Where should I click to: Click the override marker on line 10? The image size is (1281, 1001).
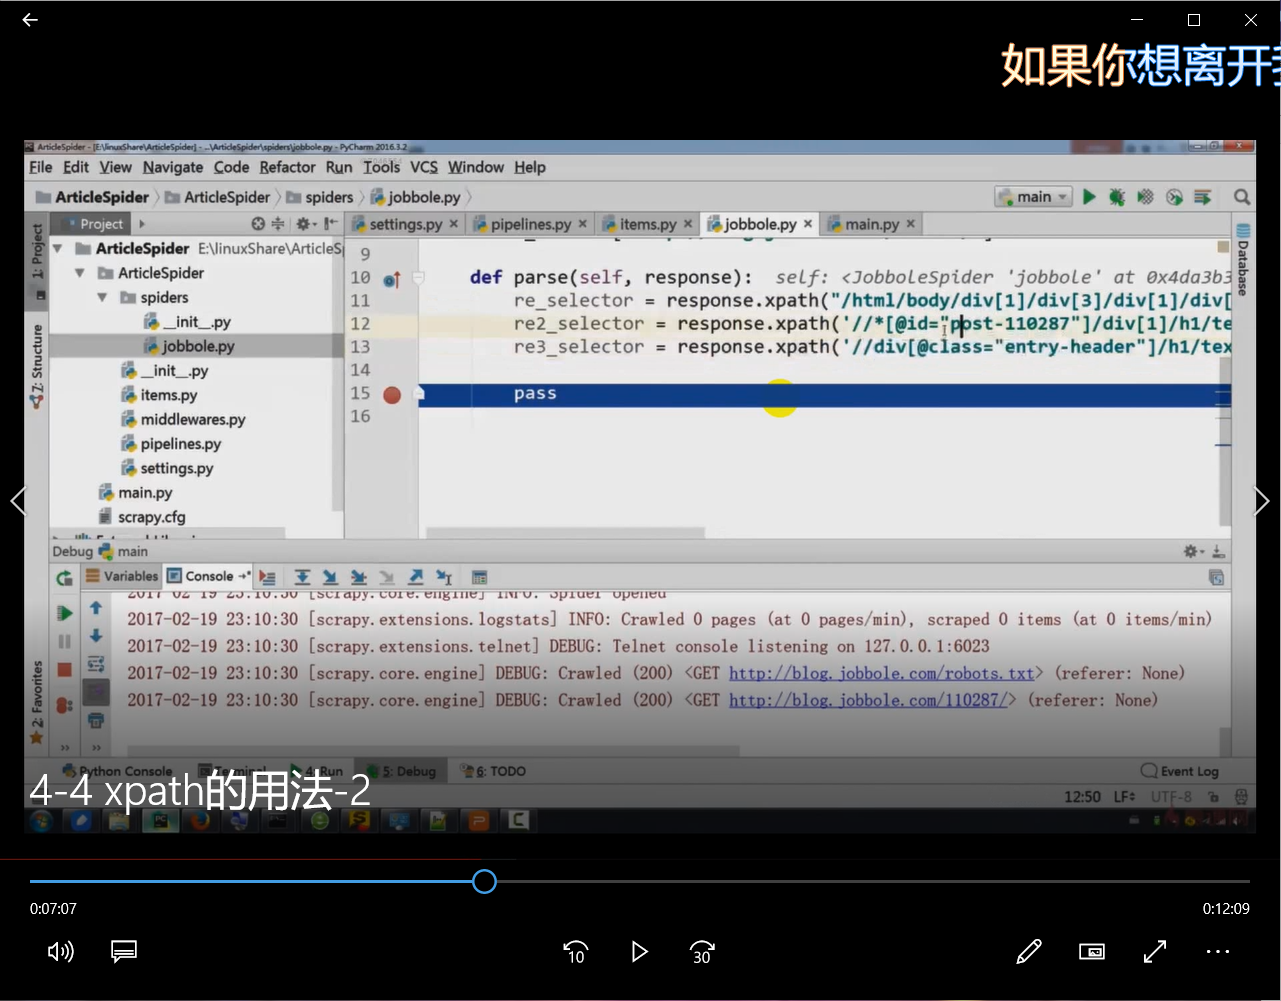pyautogui.click(x=392, y=279)
